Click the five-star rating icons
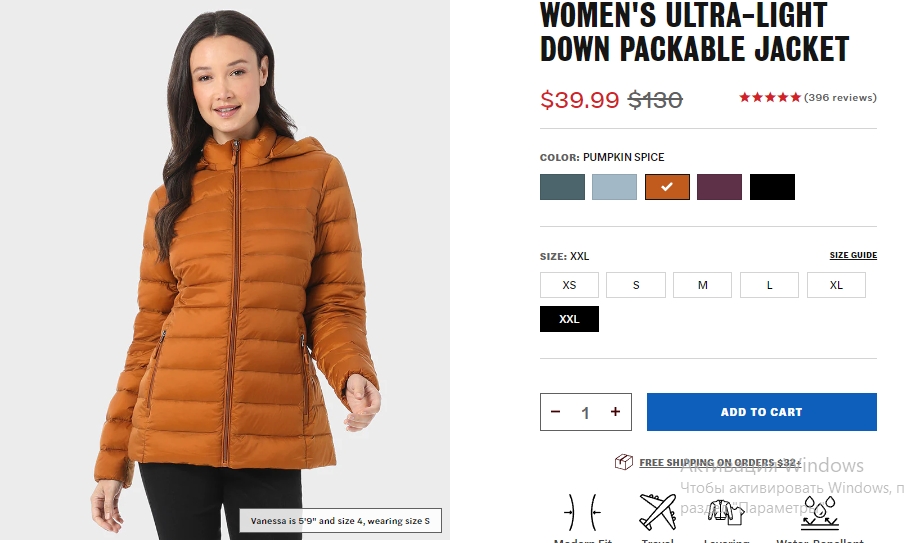This screenshot has width=905, height=543. coord(770,98)
